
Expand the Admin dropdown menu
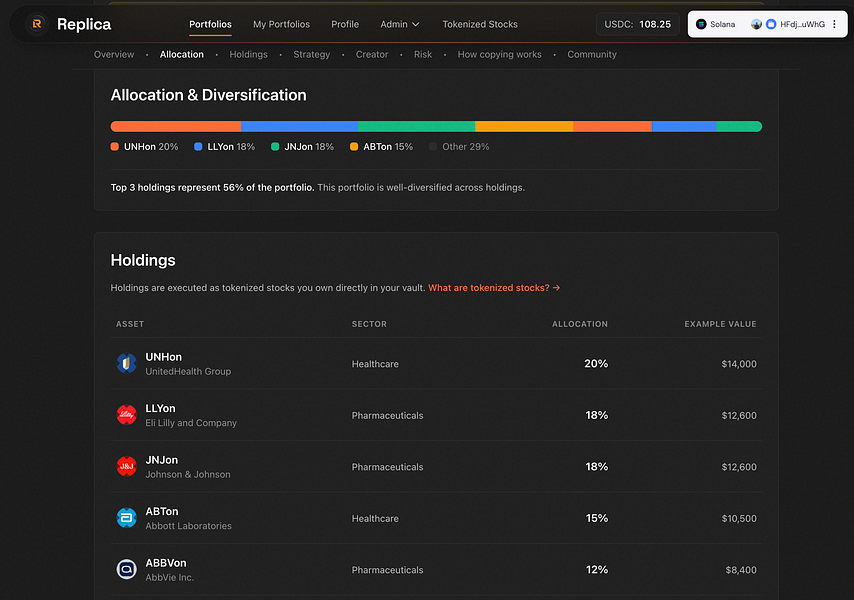pos(400,24)
